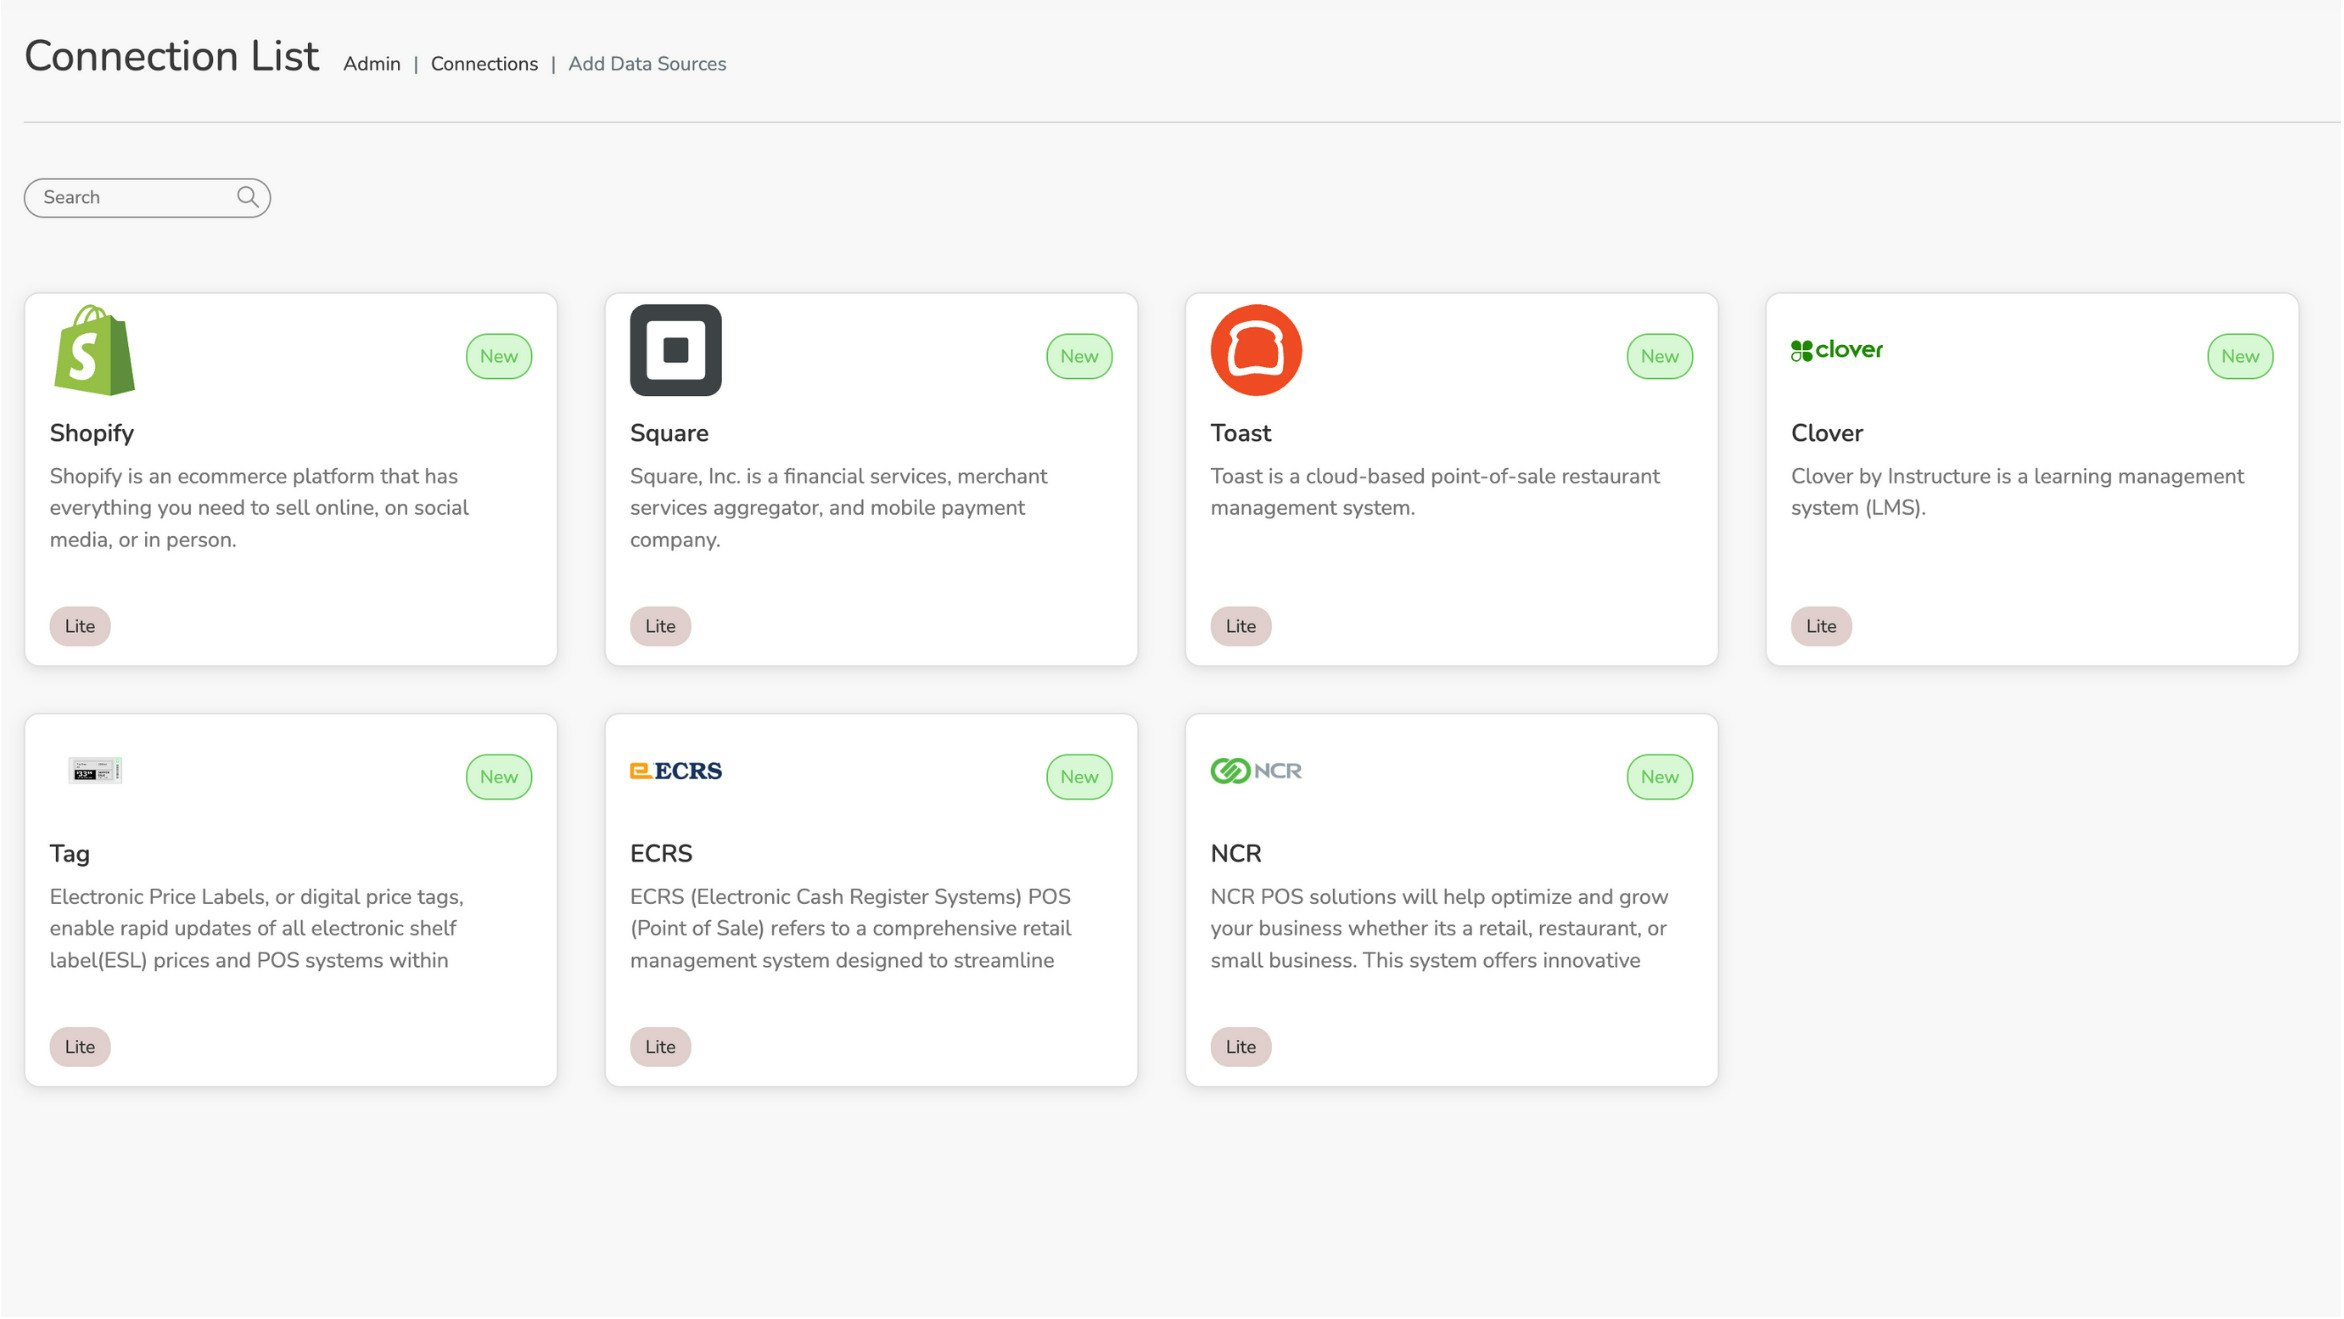The width and height of the screenshot is (2344, 1319).
Task: Click the New badge on Tag card
Action: (498, 777)
